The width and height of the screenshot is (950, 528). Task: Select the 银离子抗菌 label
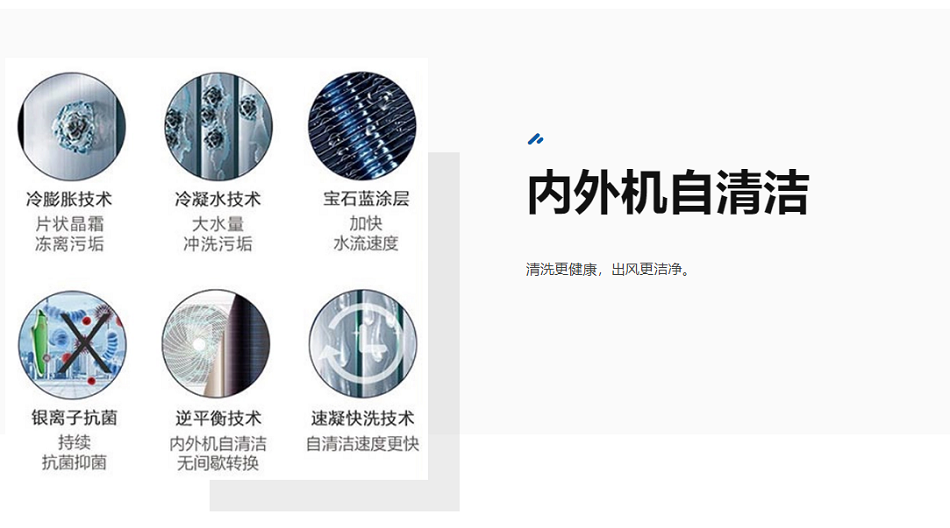(x=74, y=418)
